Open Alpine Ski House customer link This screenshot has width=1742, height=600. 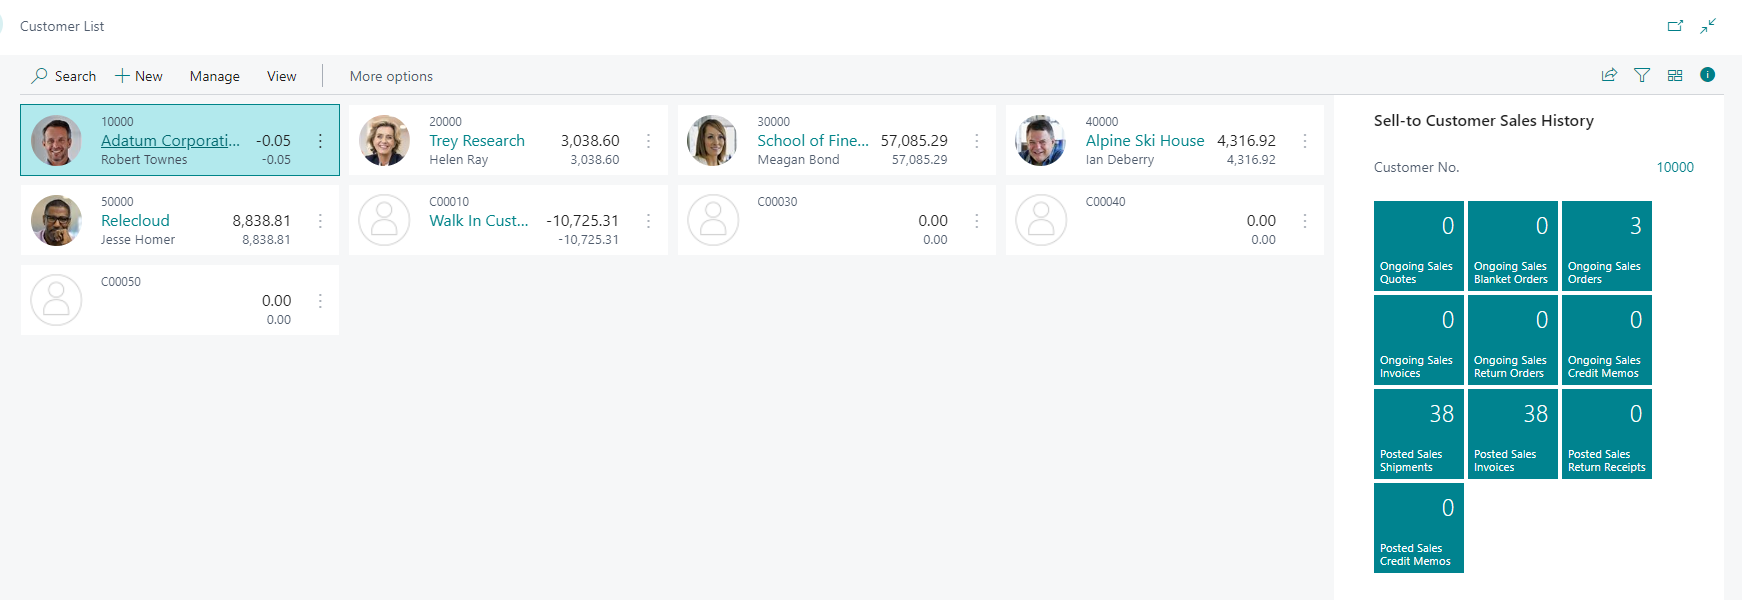click(1144, 141)
